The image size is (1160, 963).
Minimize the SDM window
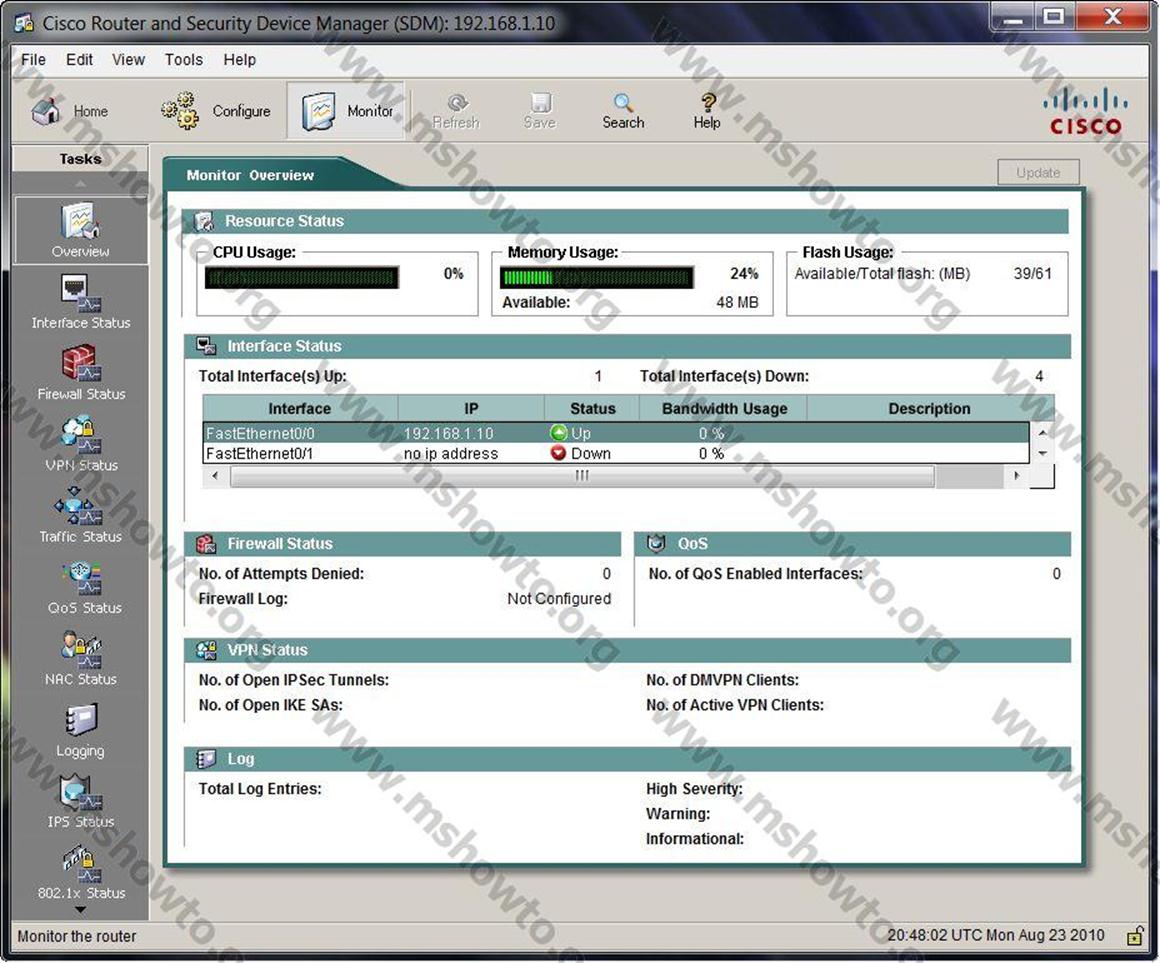pos(1012,18)
